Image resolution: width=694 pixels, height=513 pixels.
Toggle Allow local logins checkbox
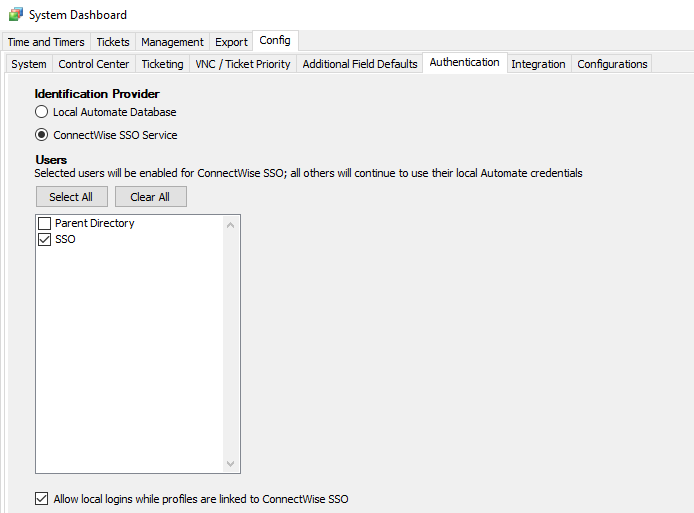point(42,498)
